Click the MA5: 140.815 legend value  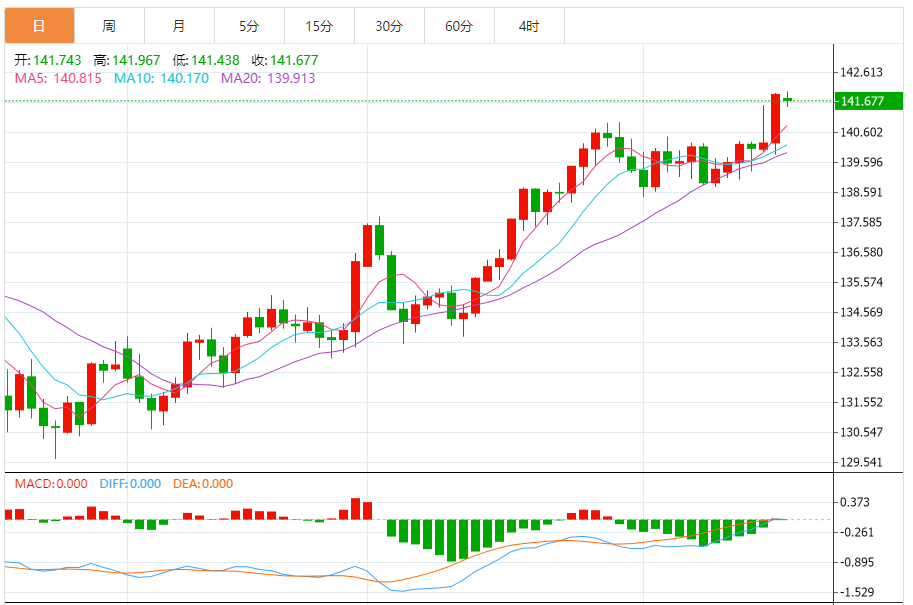point(58,78)
